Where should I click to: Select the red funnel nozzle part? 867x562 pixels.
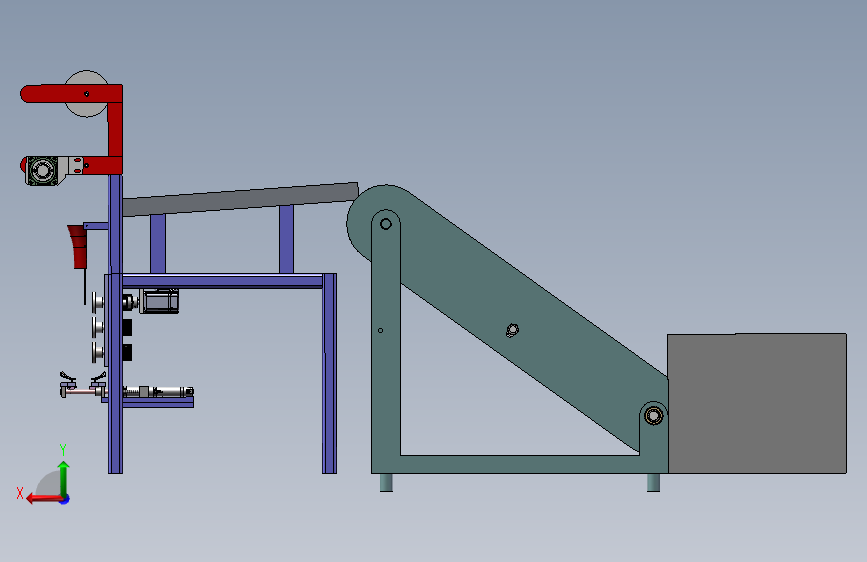pos(78,246)
